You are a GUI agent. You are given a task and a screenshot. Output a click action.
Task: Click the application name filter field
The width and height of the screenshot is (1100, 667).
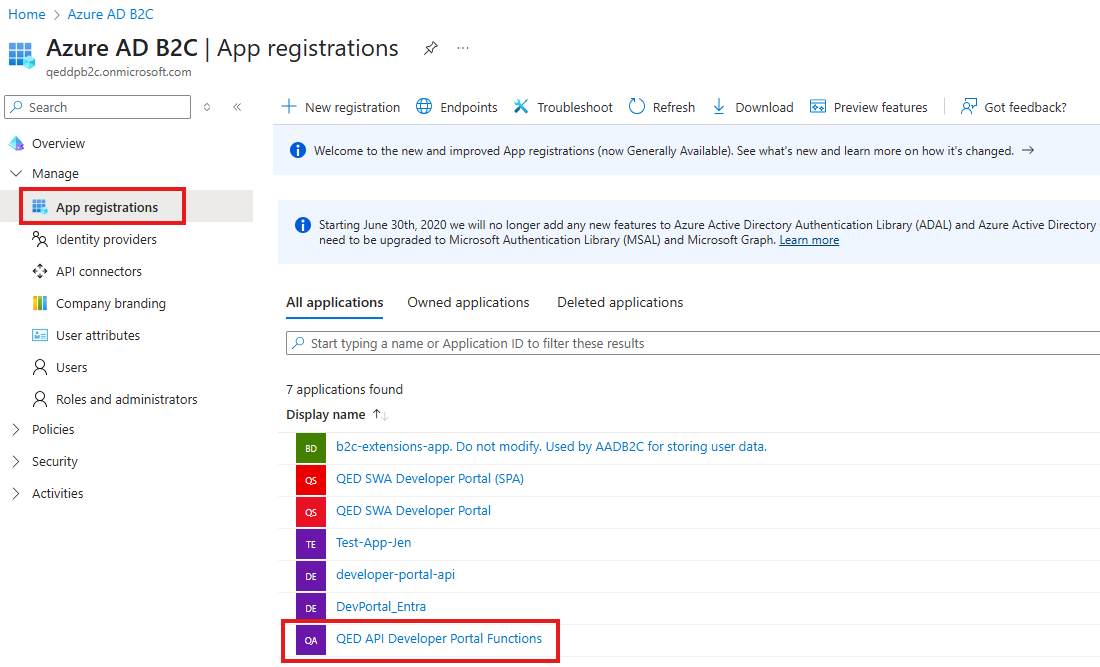690,343
